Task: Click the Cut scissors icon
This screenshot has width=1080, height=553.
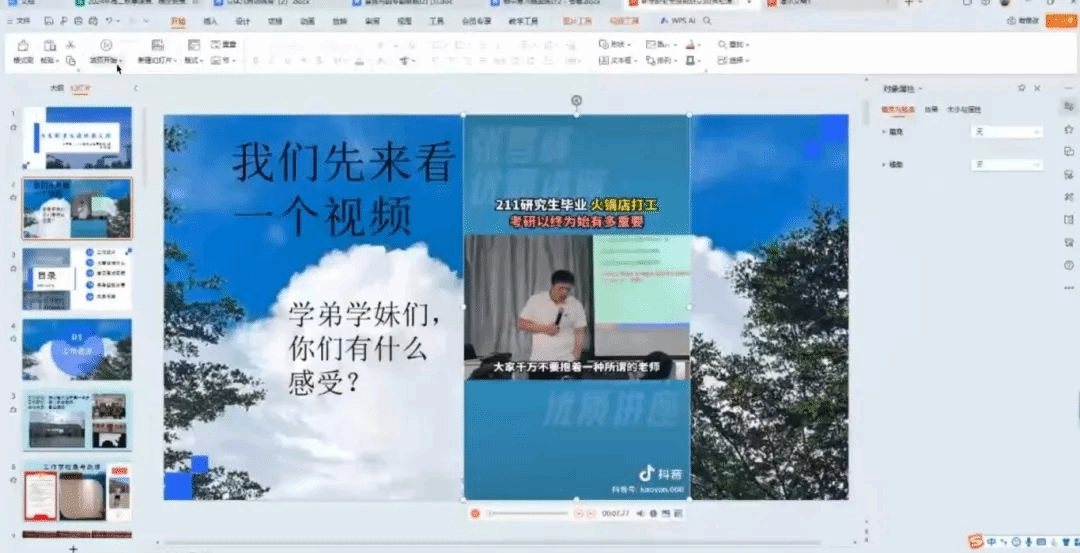Action: (71, 45)
